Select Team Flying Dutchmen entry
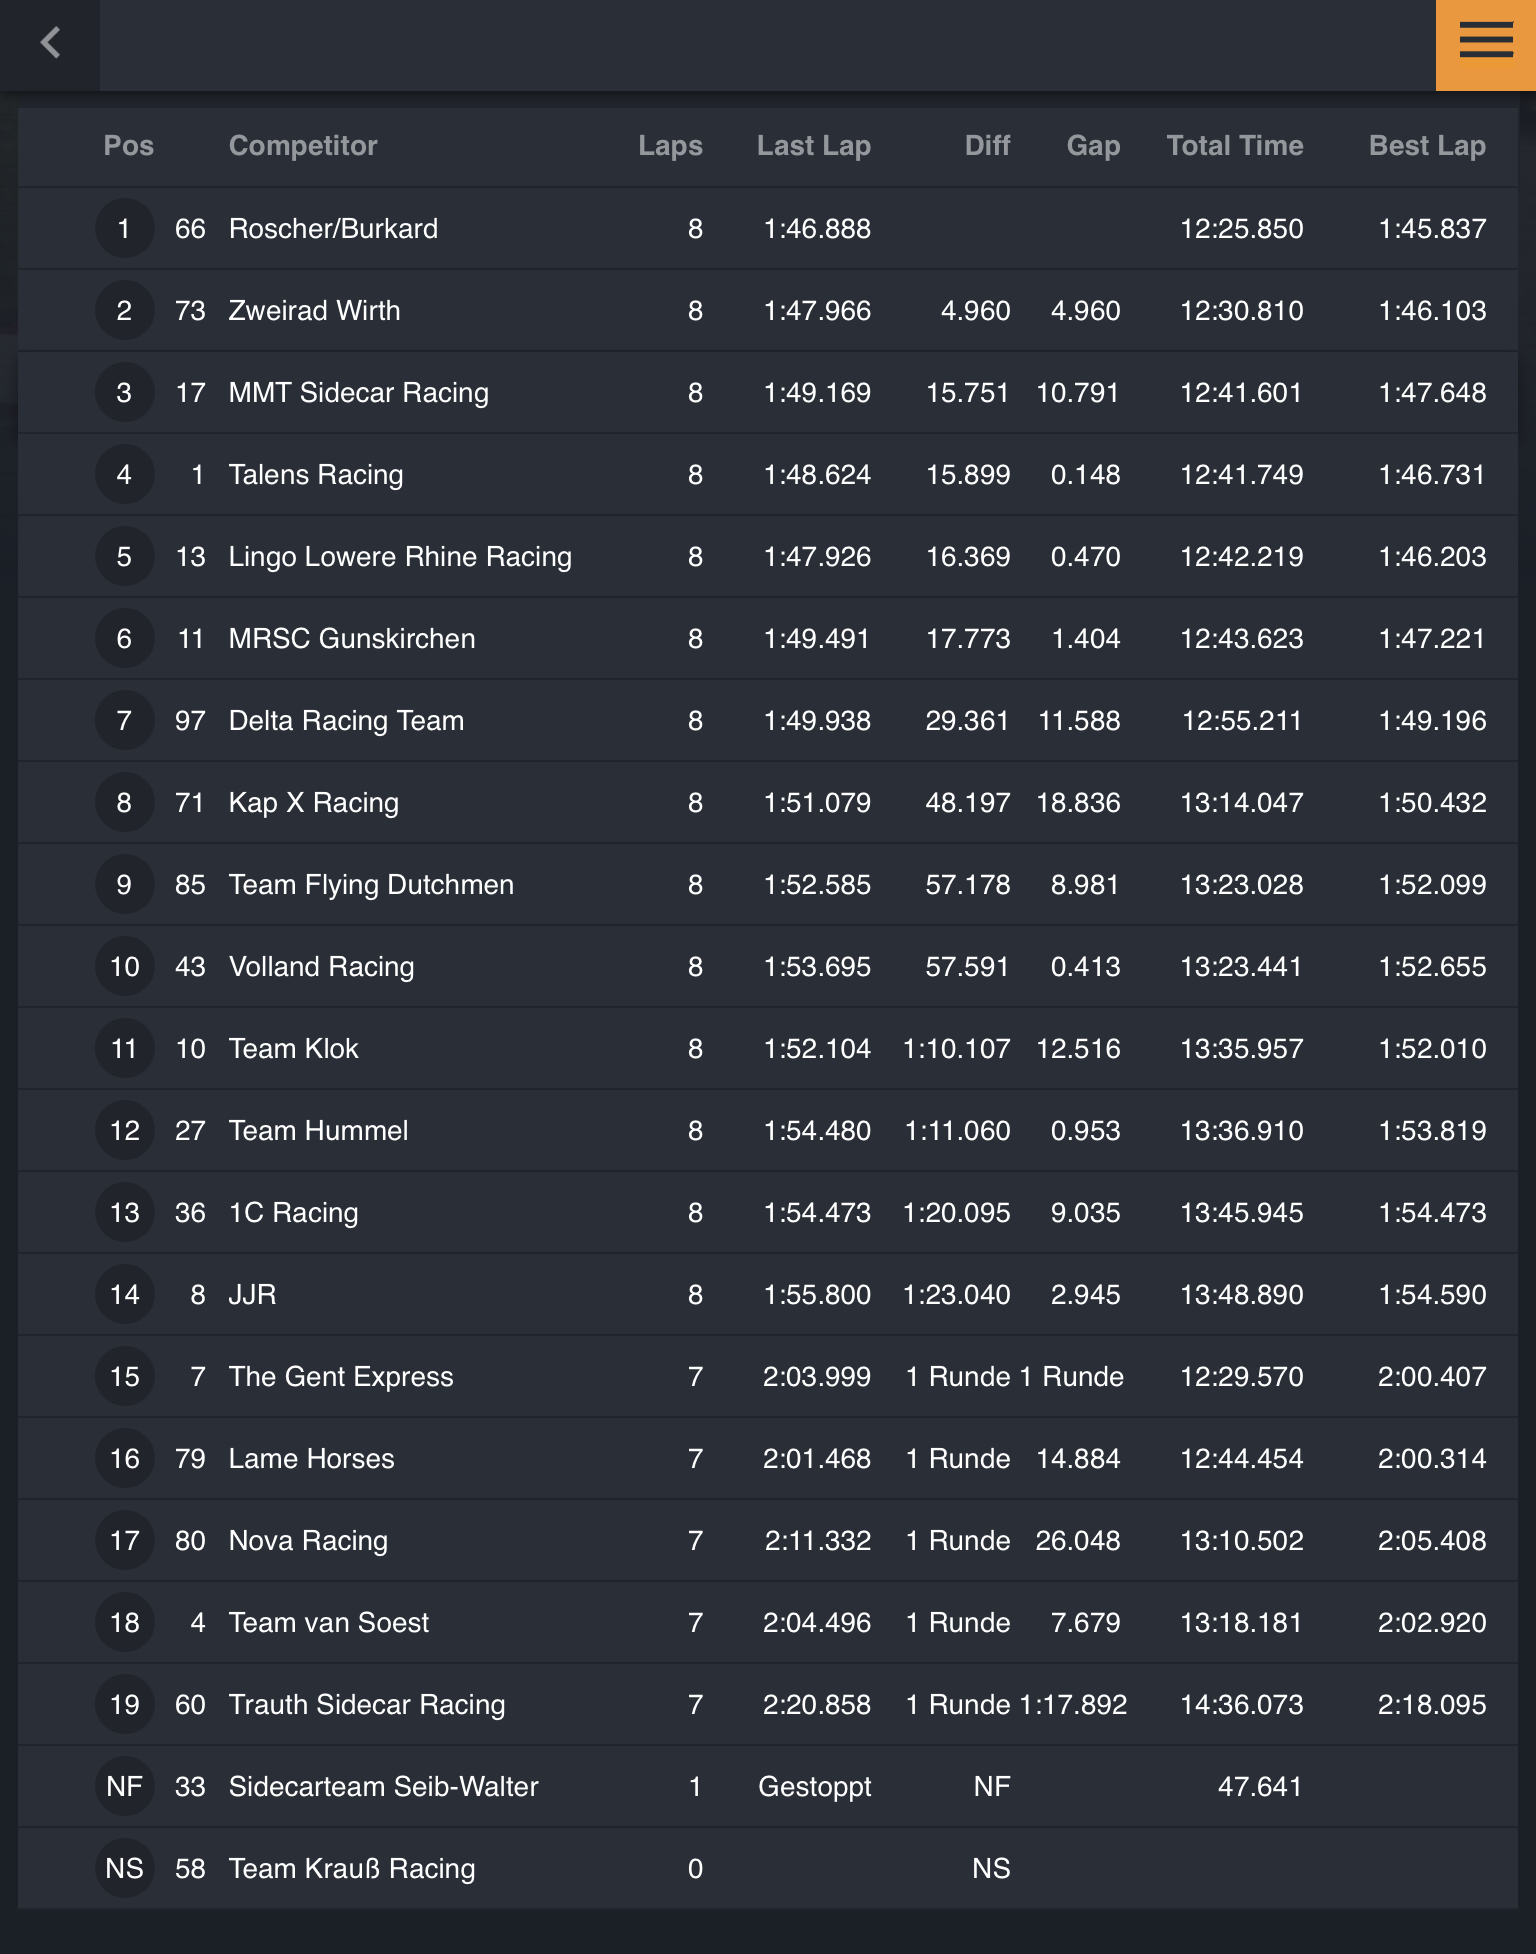The width and height of the screenshot is (1536, 1954). click(371, 885)
